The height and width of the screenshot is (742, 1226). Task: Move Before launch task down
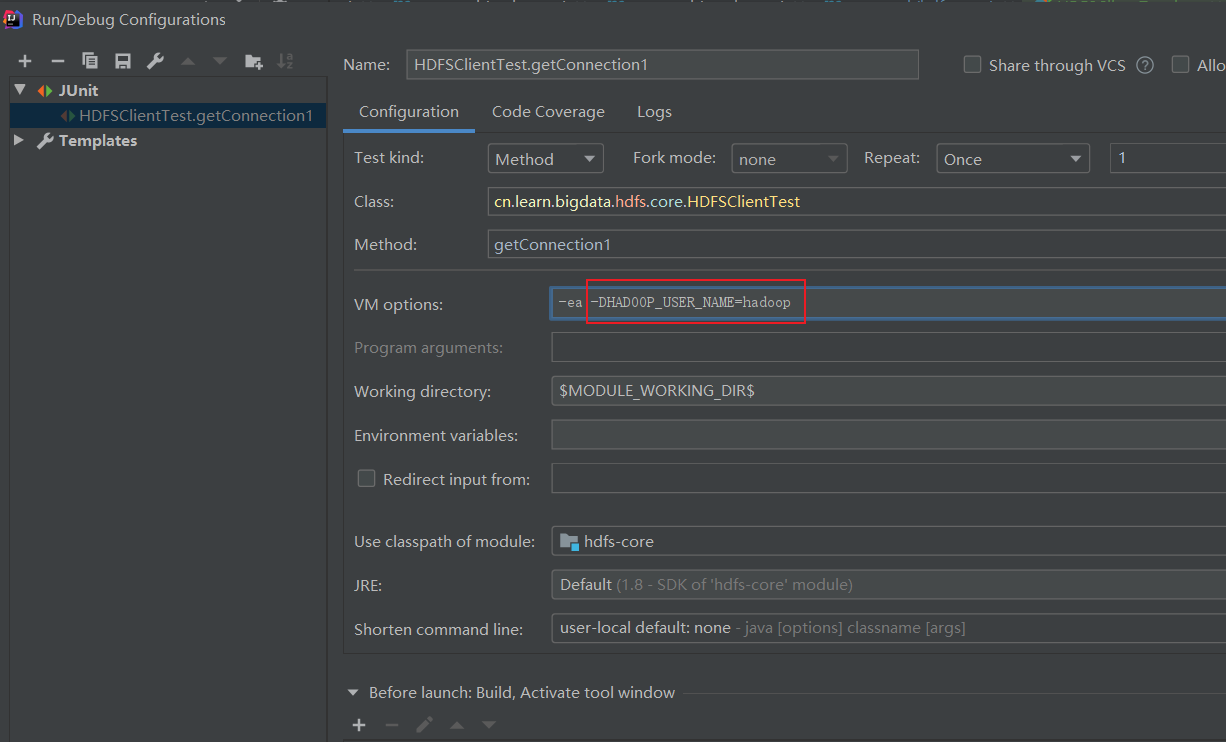coord(489,725)
